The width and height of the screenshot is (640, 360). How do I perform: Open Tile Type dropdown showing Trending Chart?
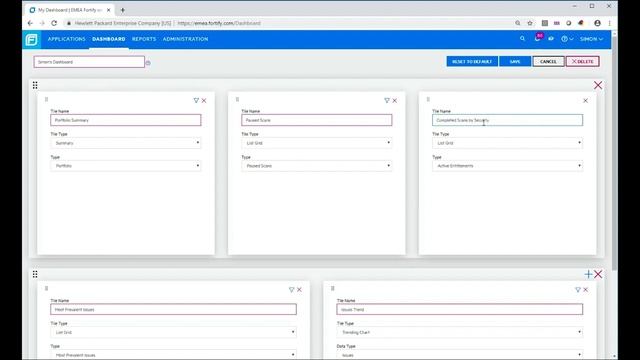click(460, 332)
